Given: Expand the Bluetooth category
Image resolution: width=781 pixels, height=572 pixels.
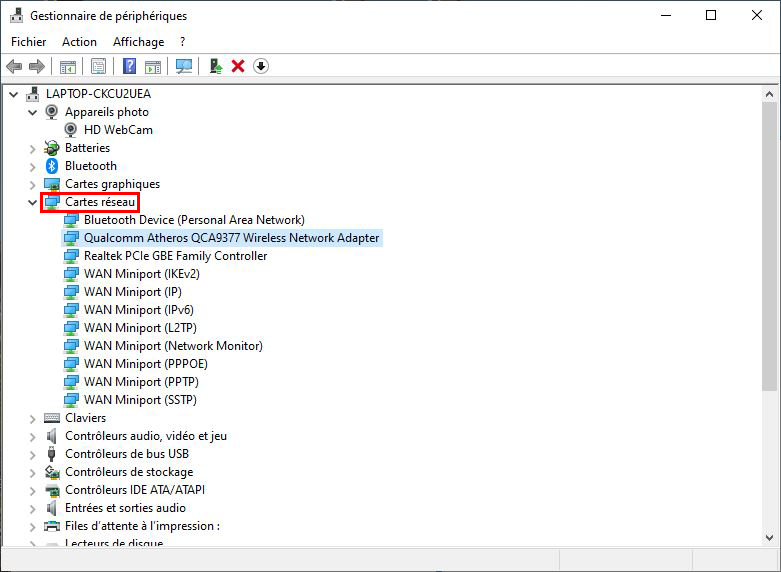Looking at the screenshot, I should [33, 166].
